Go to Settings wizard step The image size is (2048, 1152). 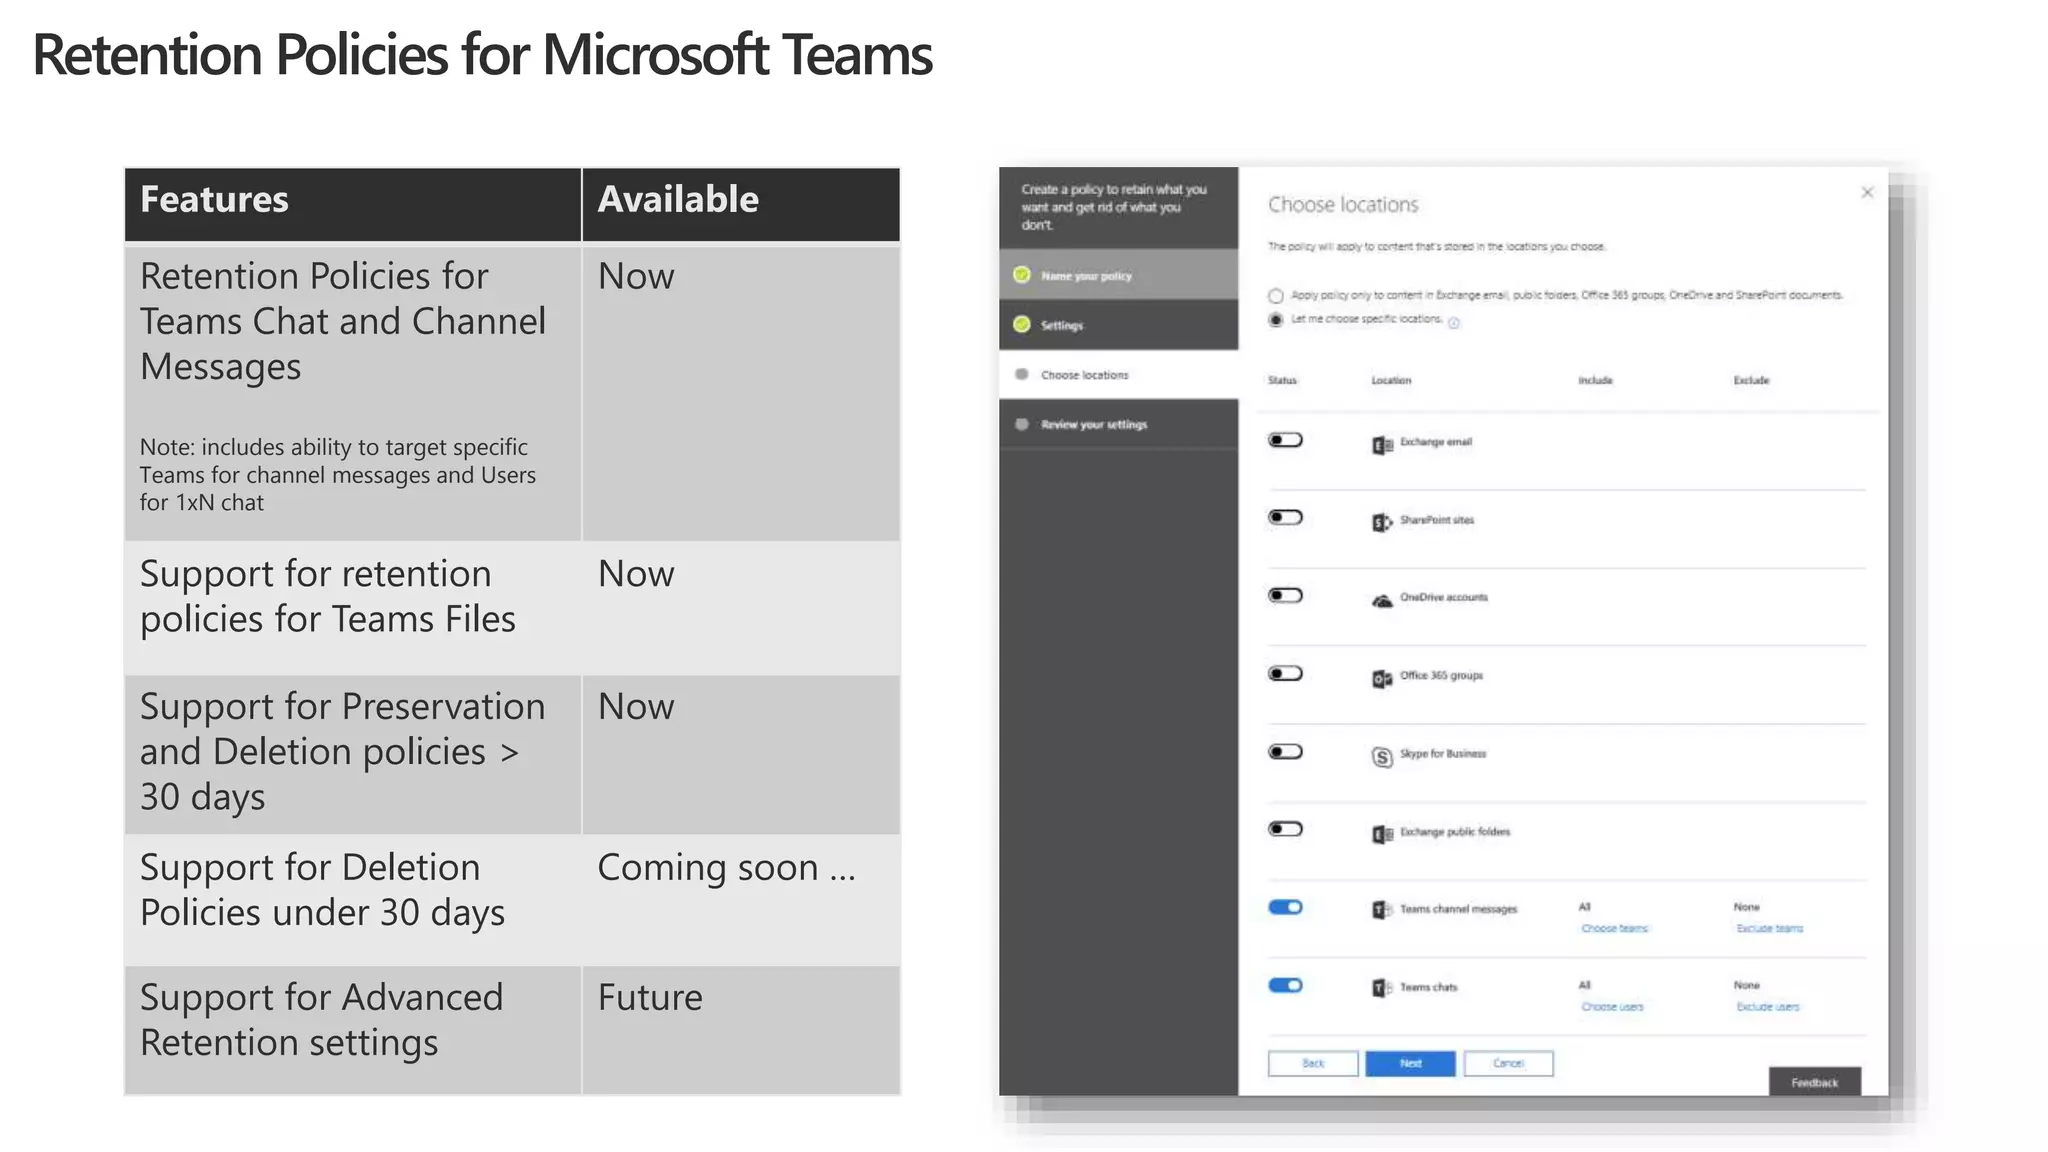pos(1118,324)
